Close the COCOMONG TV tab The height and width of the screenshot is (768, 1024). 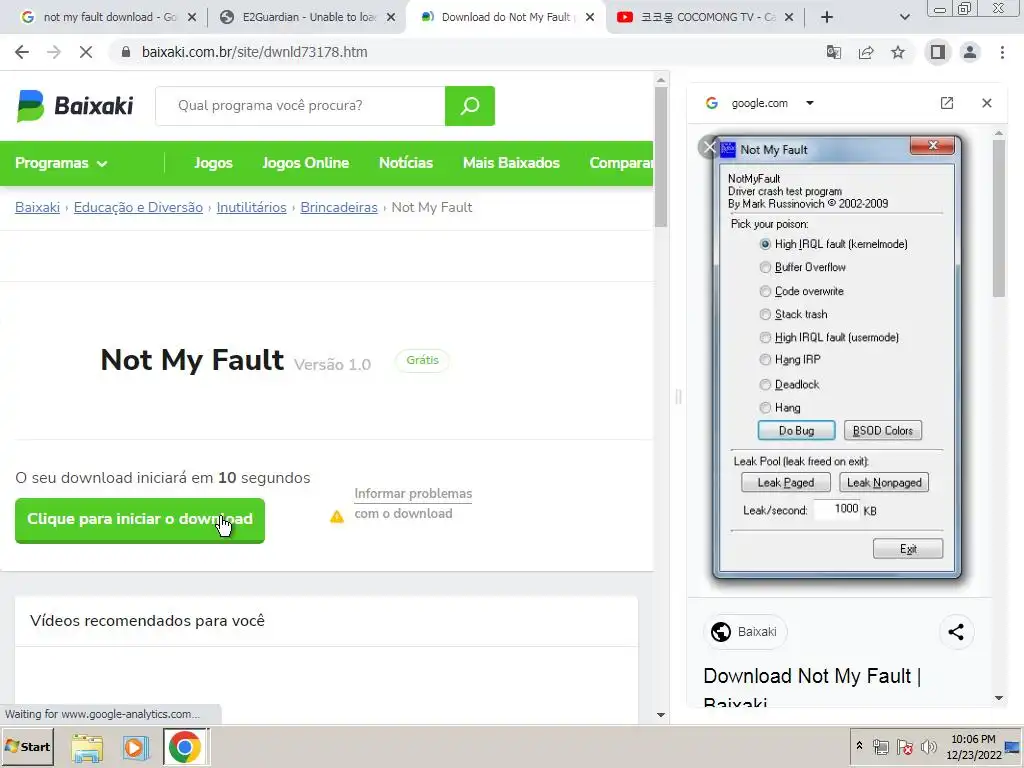(789, 17)
